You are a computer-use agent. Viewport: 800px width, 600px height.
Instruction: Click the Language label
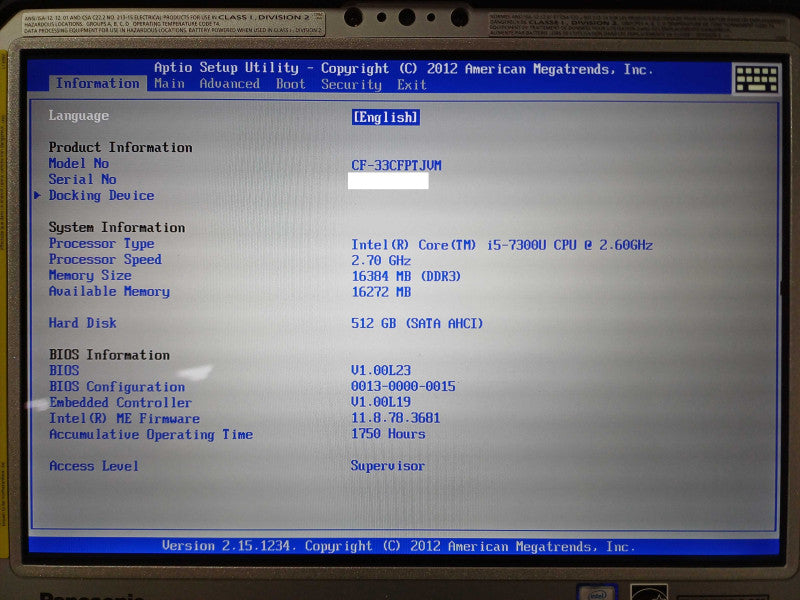[x=79, y=116]
